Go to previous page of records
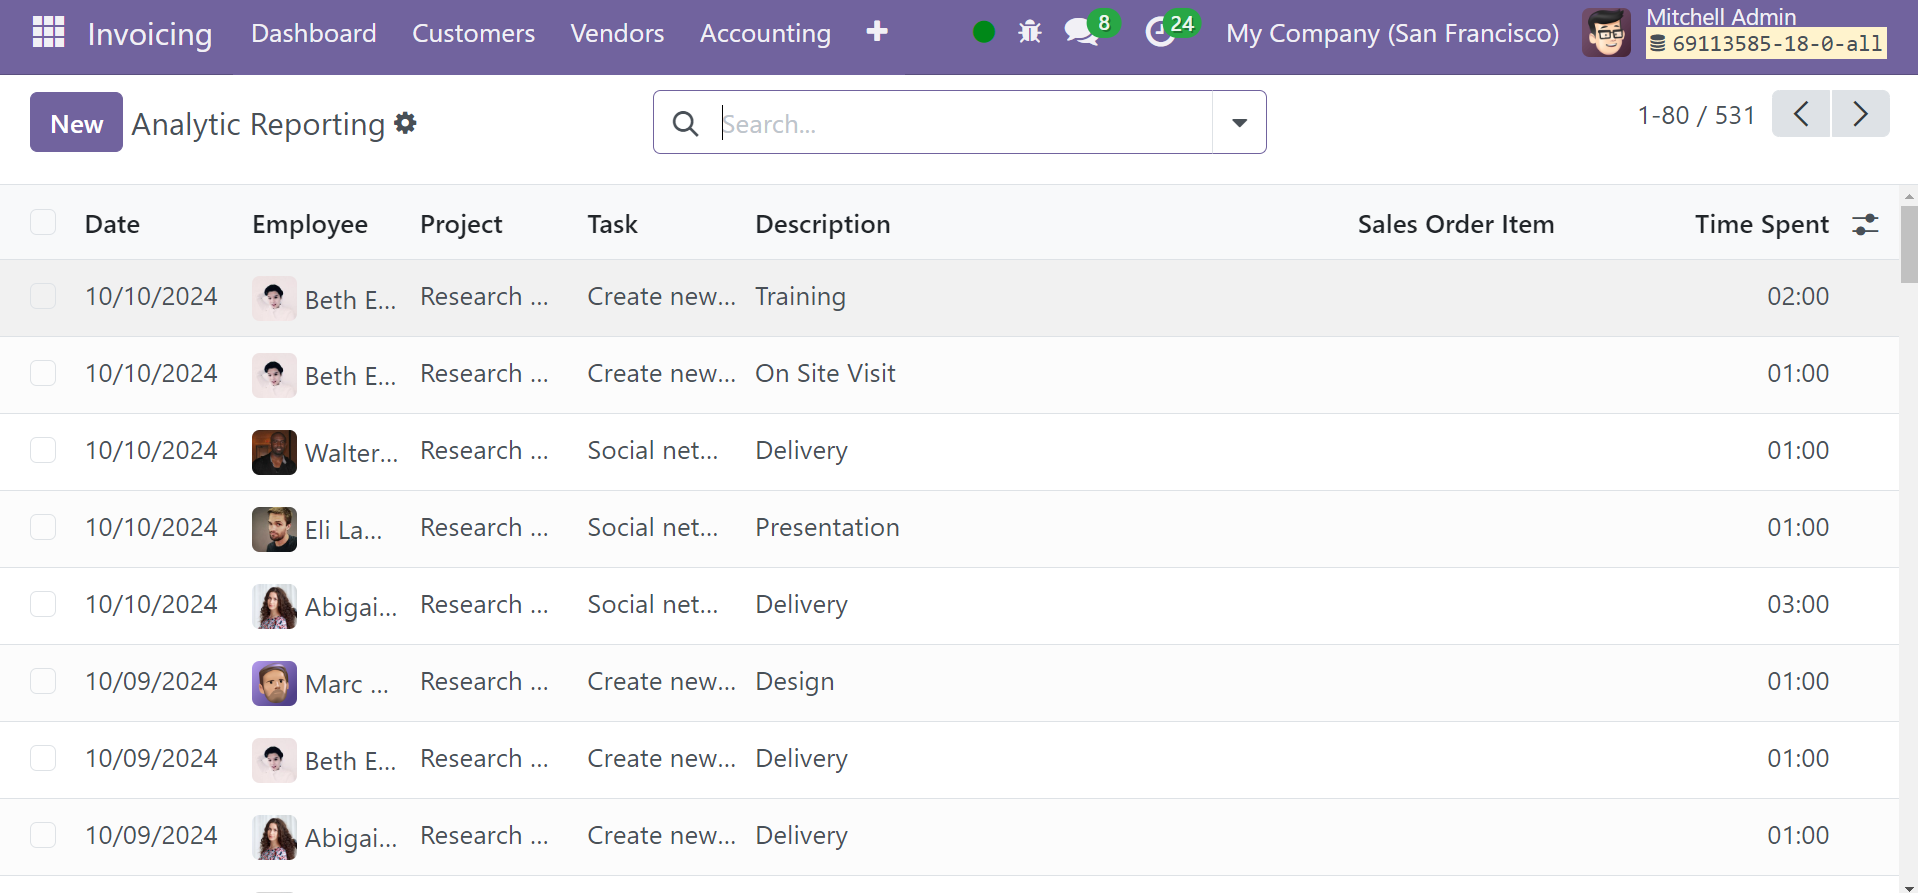1918x893 pixels. click(x=1801, y=114)
